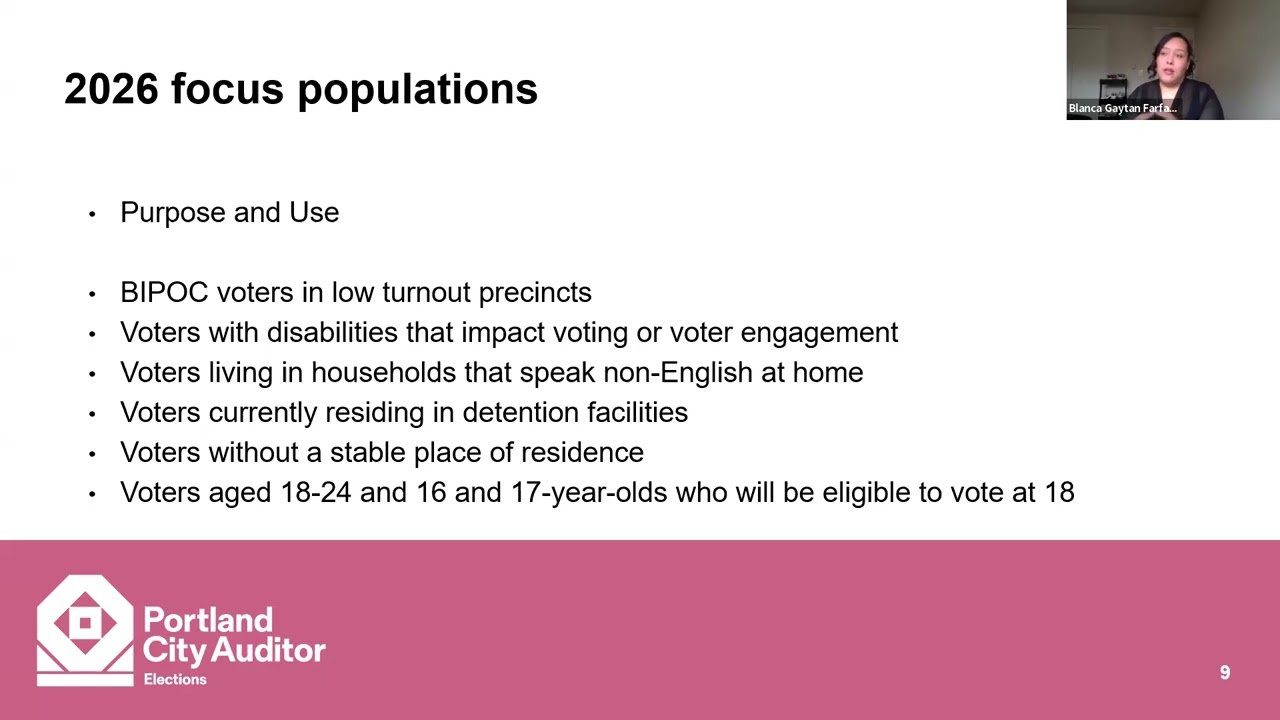This screenshot has width=1280, height=720.
Task: Click the bullet dot before Purpose and Use
Action: pyautogui.click(x=92, y=213)
